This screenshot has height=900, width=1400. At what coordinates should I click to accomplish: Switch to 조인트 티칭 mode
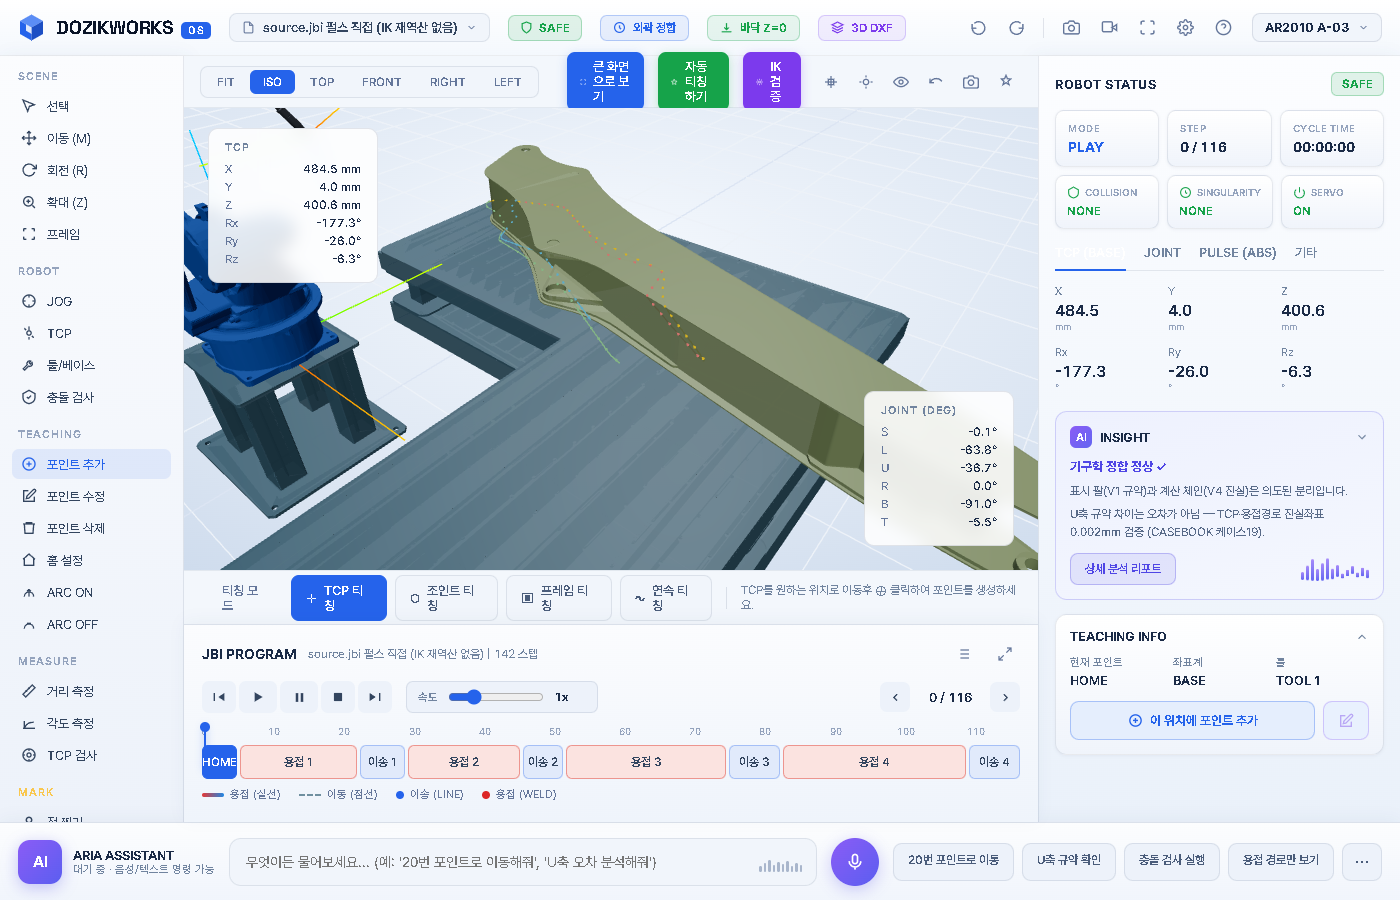pos(446,598)
